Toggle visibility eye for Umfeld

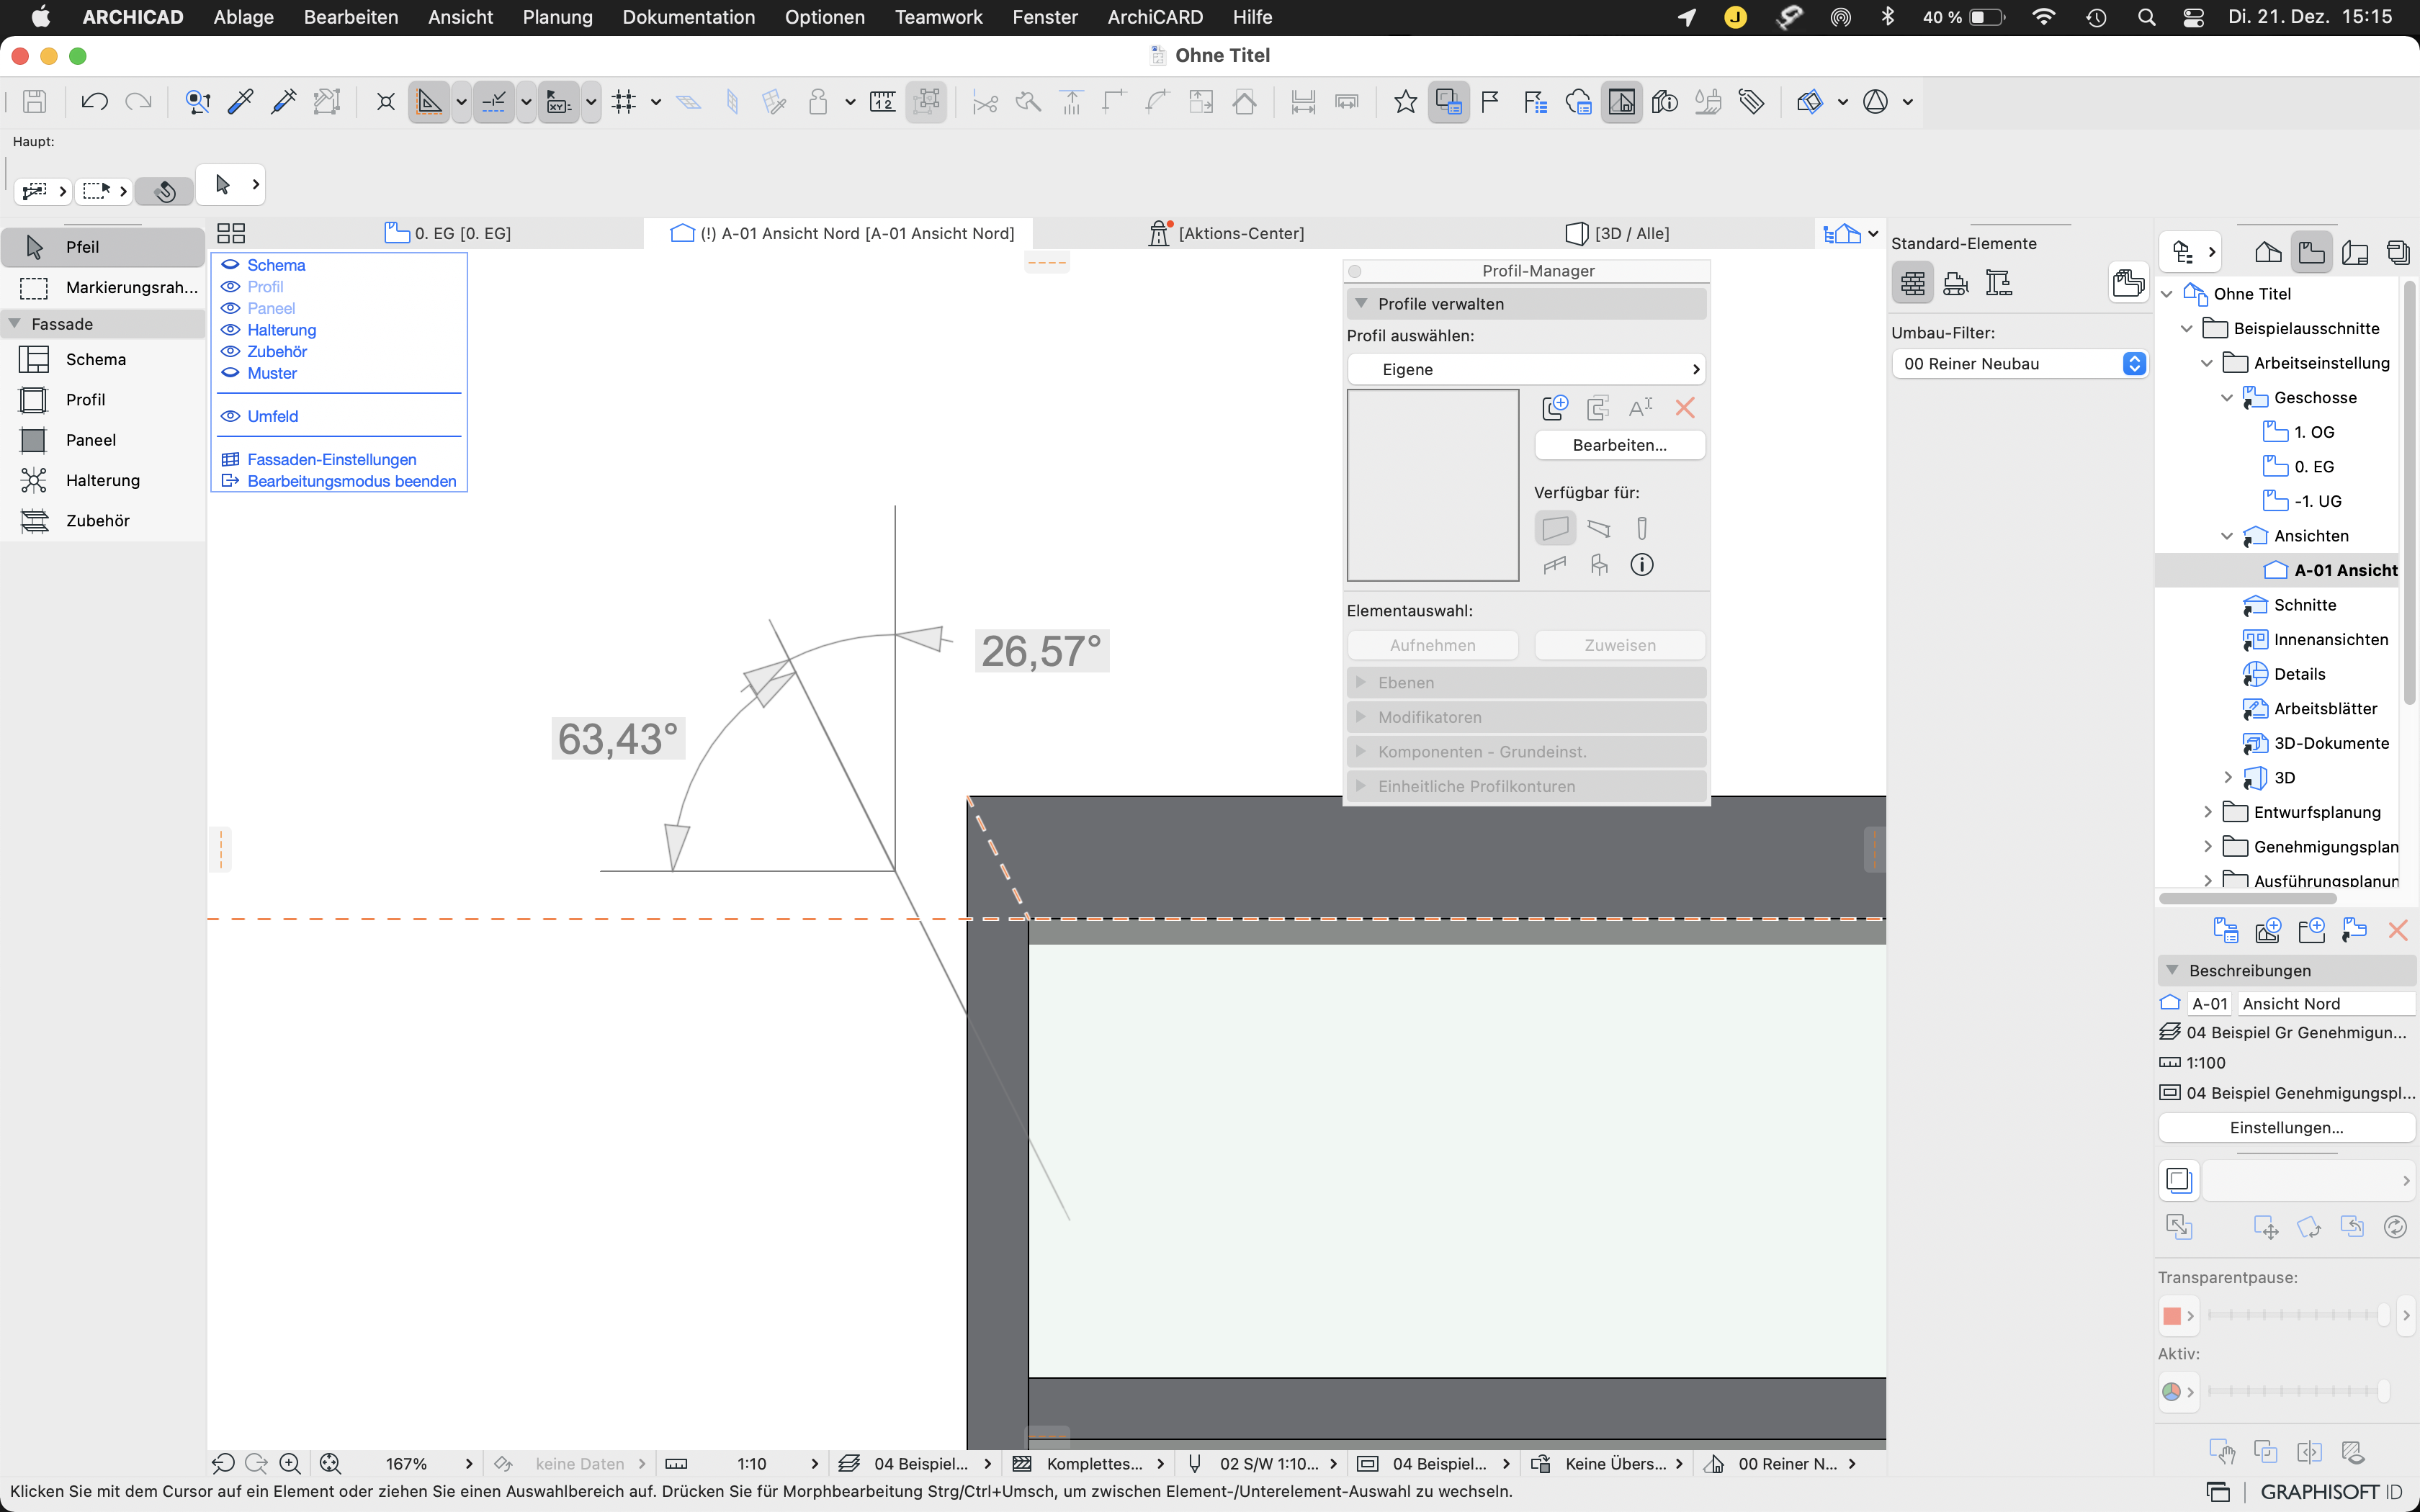click(x=231, y=416)
